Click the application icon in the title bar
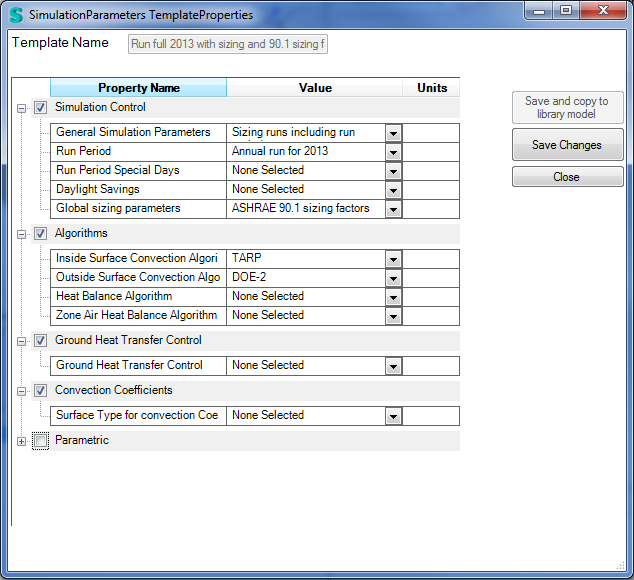Screen dimensions: 634x580 click(x=16, y=15)
